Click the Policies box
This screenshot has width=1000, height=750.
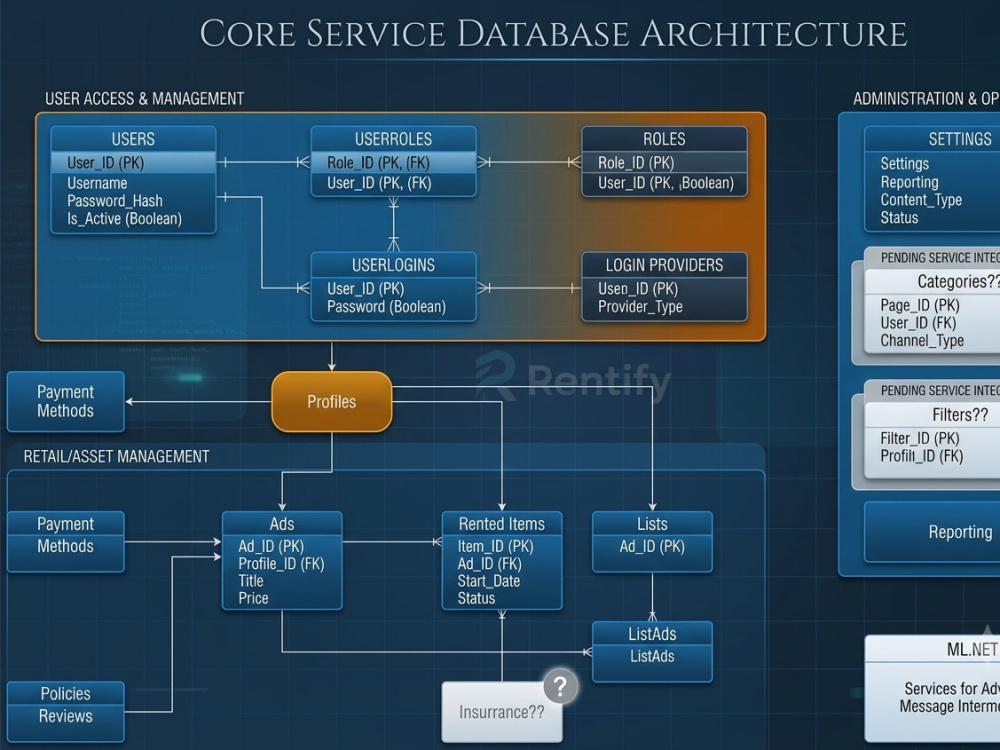pyautogui.click(x=66, y=693)
